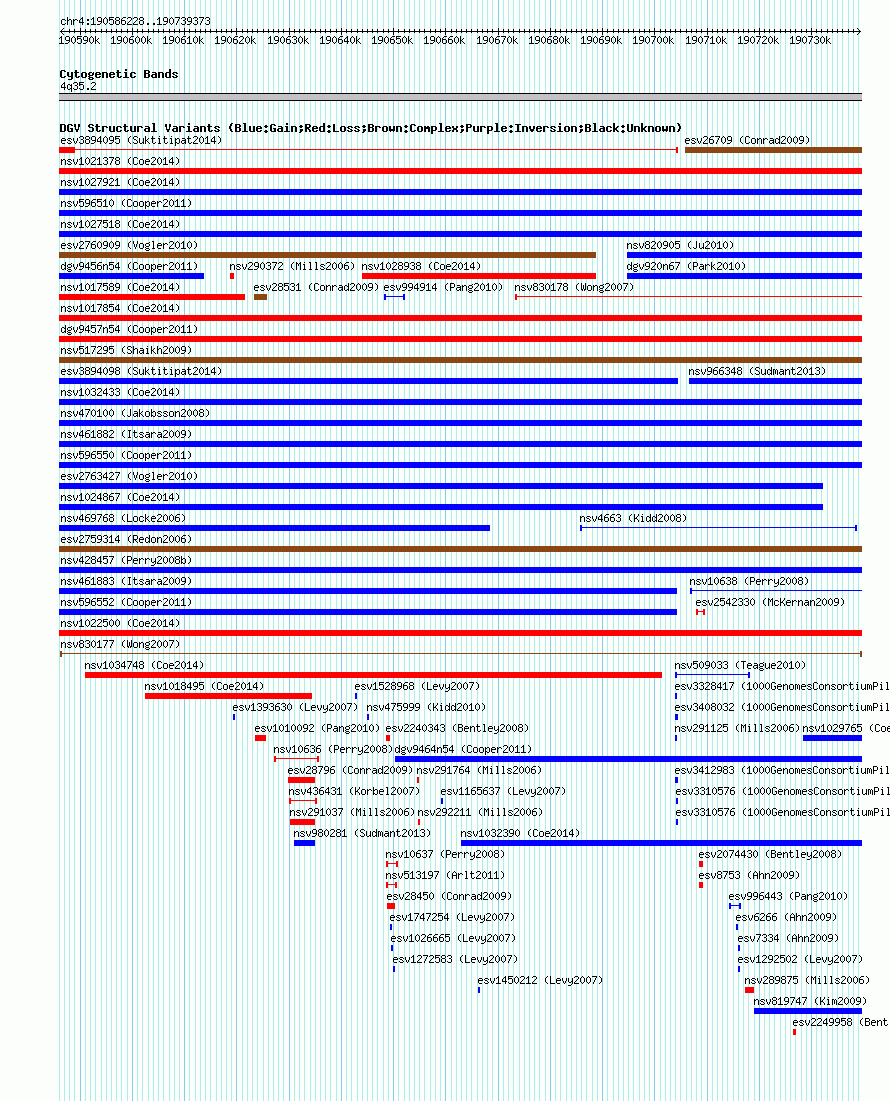Select nsv980281 (Sudmant2013) label
The image size is (890, 1101).
tap(362, 835)
